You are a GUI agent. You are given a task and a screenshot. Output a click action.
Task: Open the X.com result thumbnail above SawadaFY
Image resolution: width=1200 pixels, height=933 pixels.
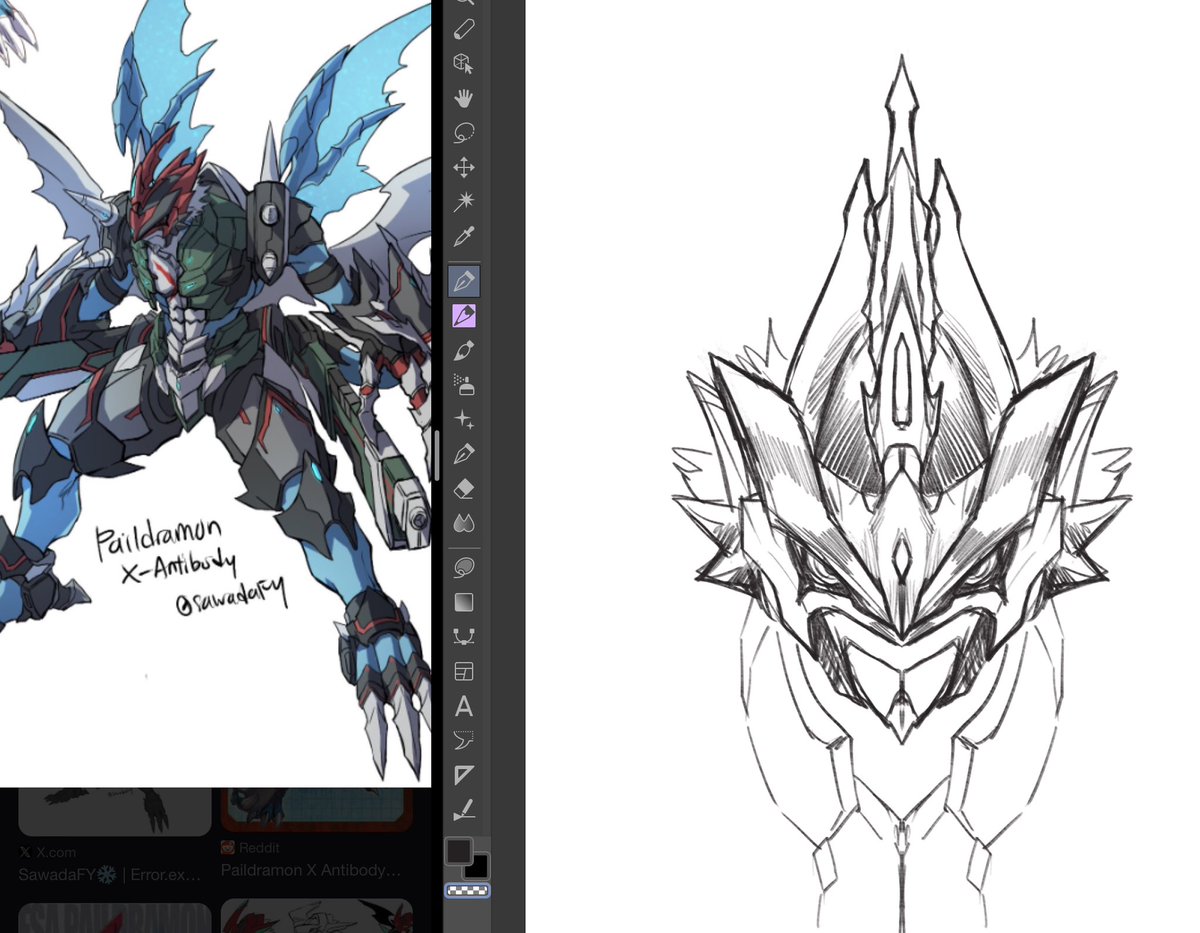(115, 810)
